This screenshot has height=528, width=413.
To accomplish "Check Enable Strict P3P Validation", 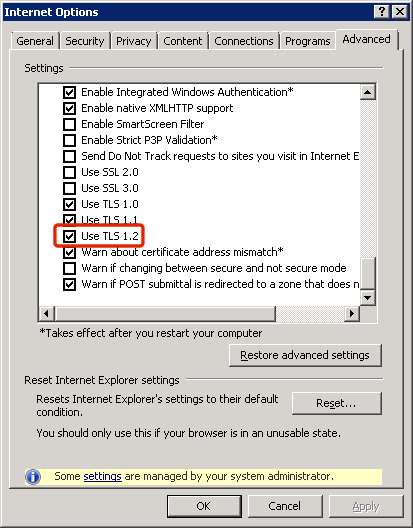I will click(69, 140).
